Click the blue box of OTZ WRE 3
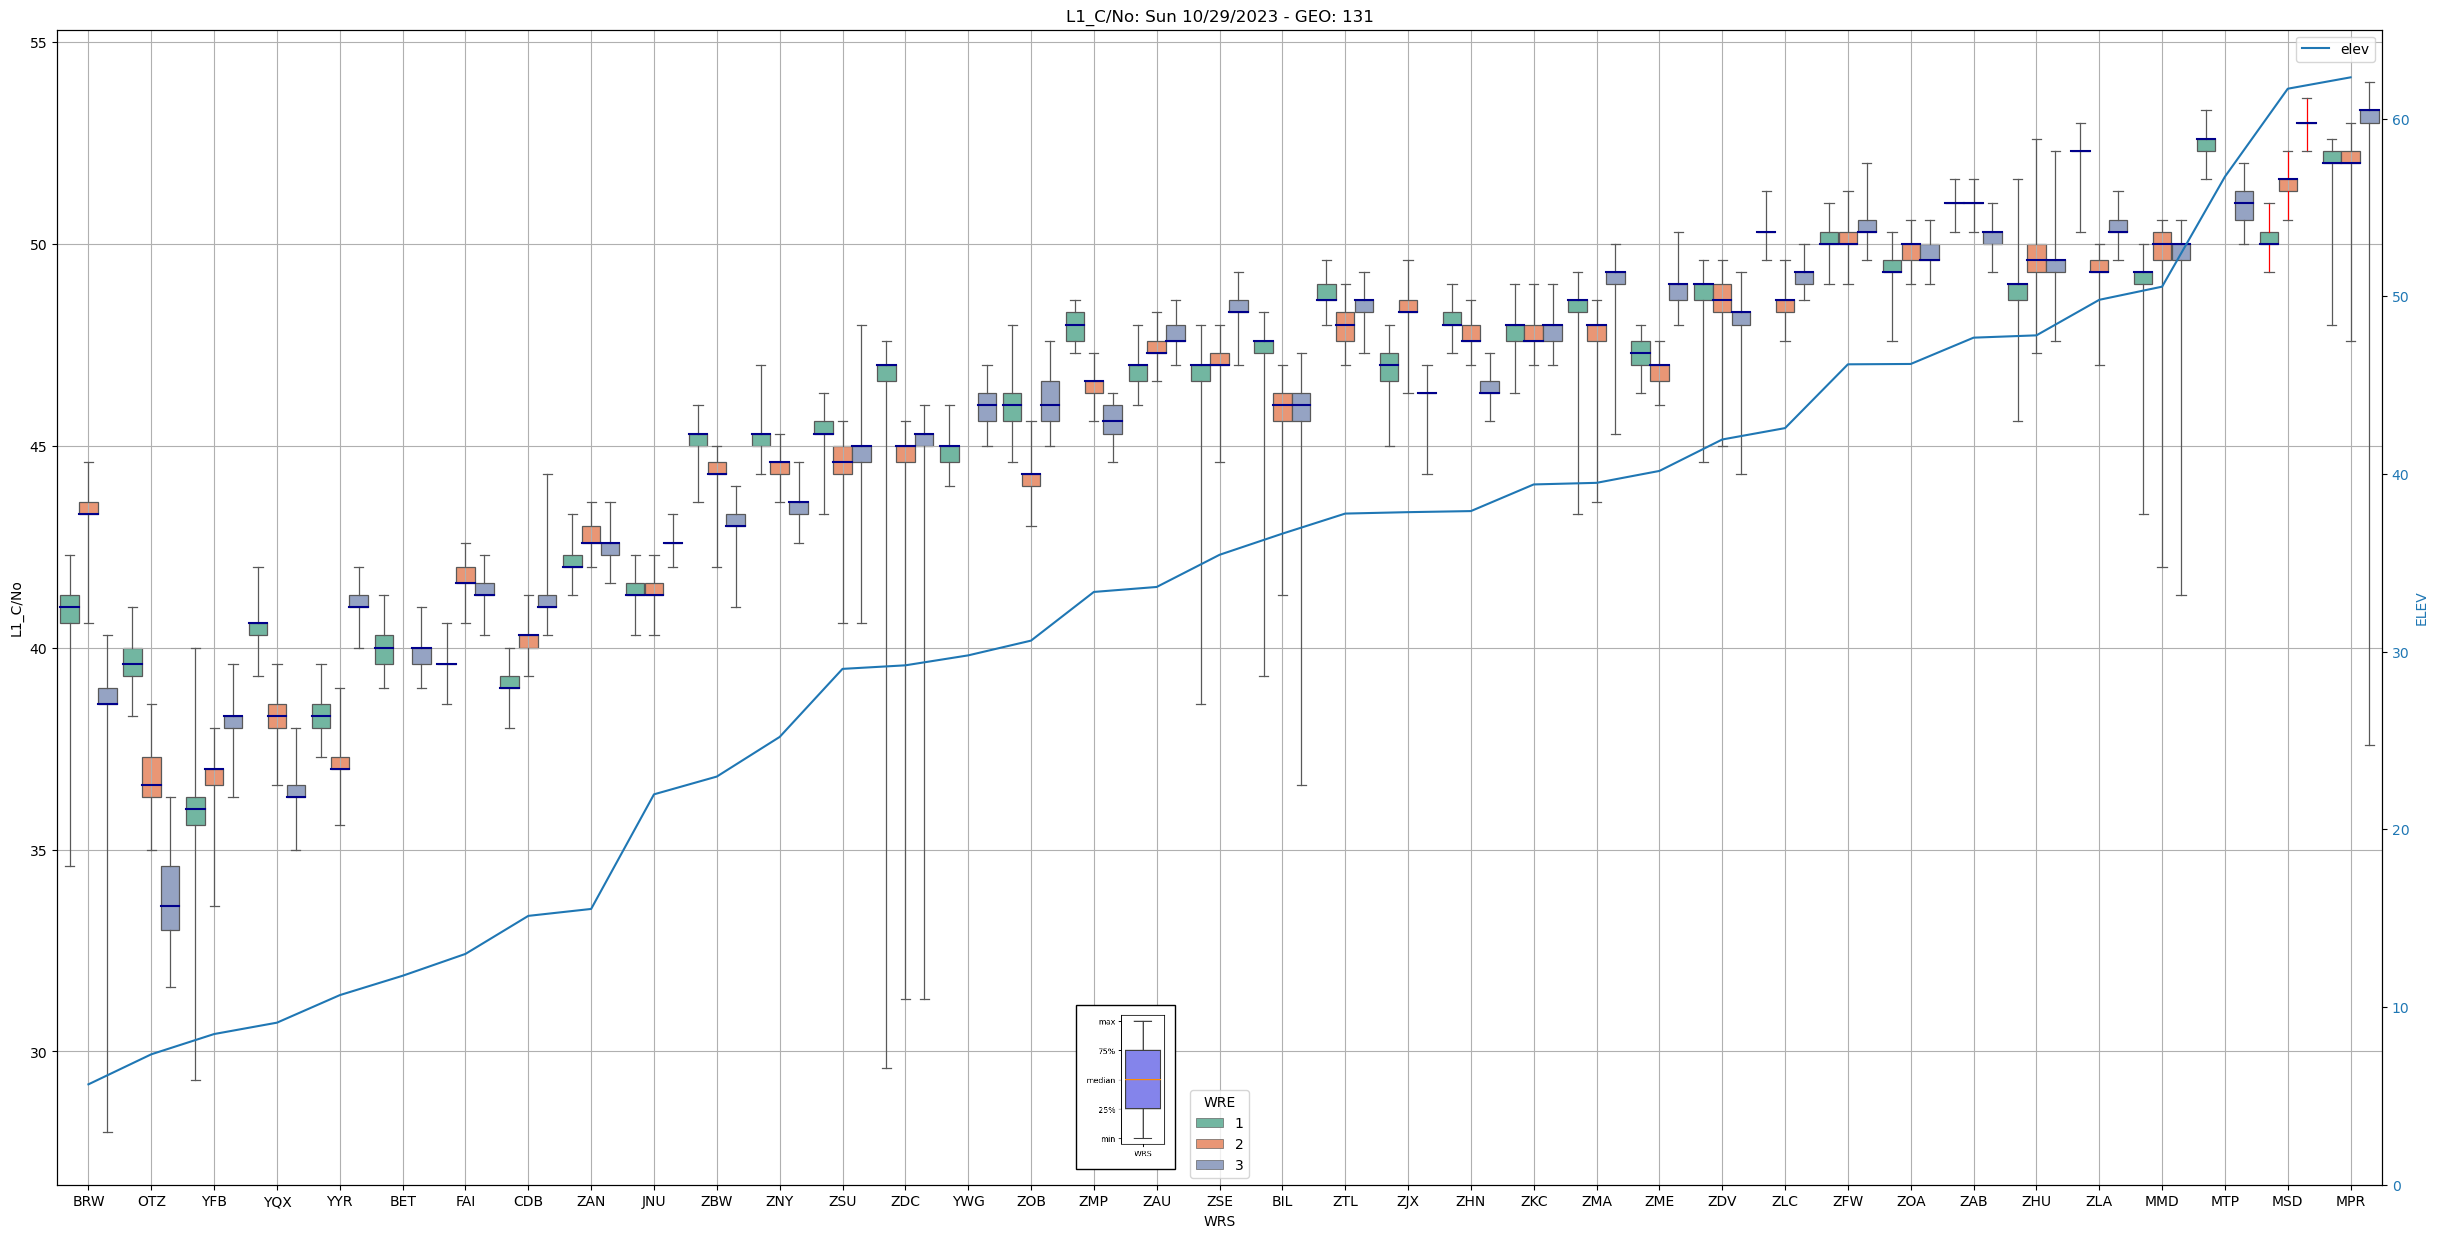Screen dimensions: 2439x1238 [x=170, y=898]
